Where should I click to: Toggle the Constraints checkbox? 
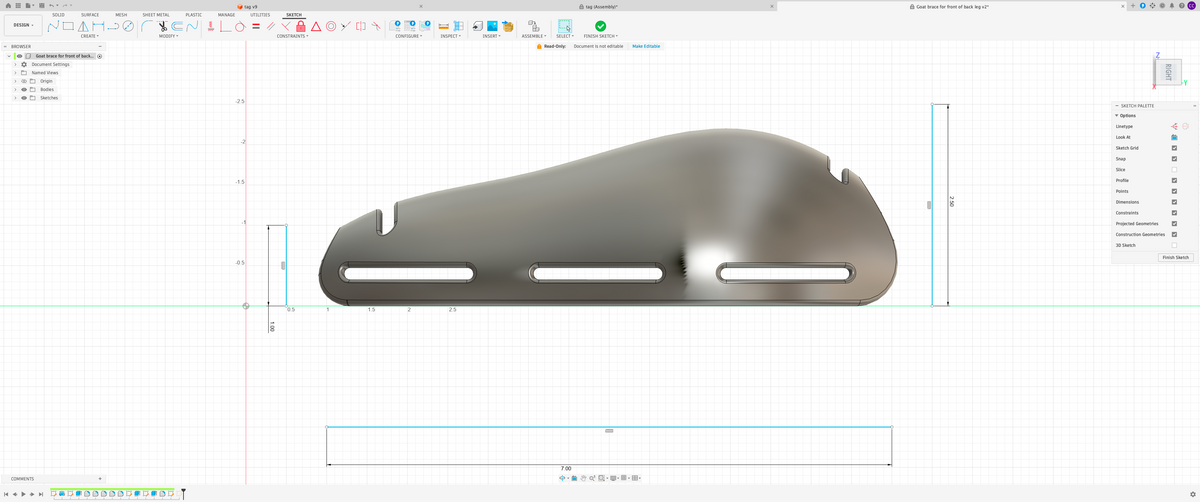point(1174,213)
